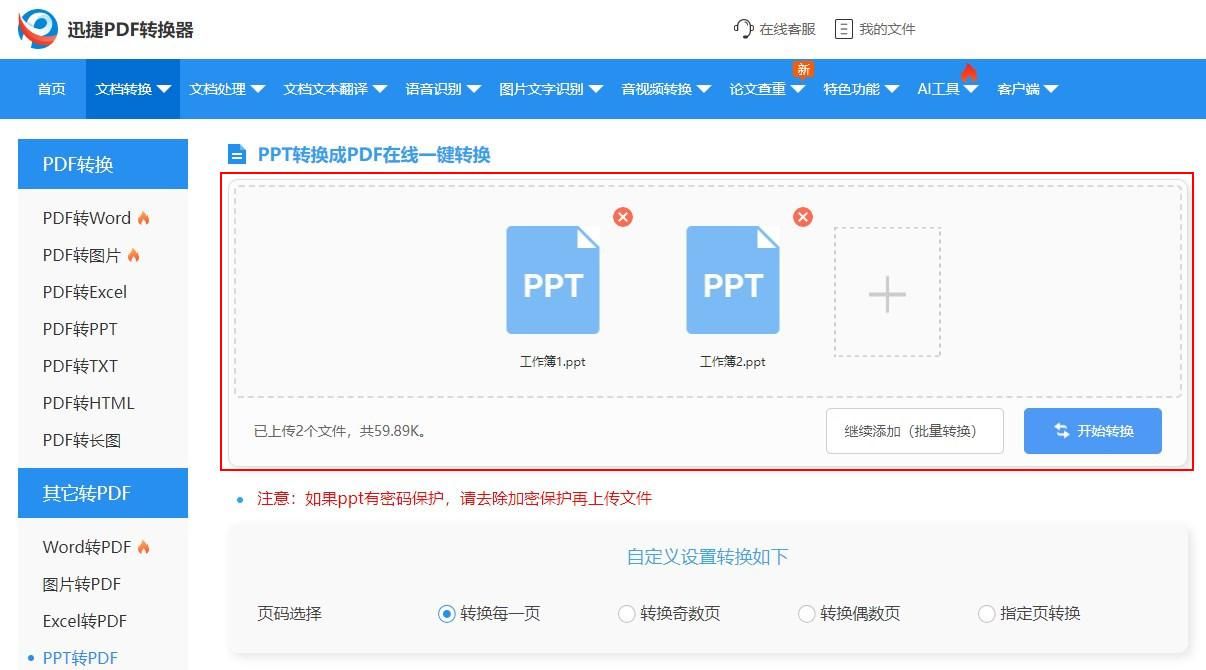Click 继续添加（批量转换）button

915,431
